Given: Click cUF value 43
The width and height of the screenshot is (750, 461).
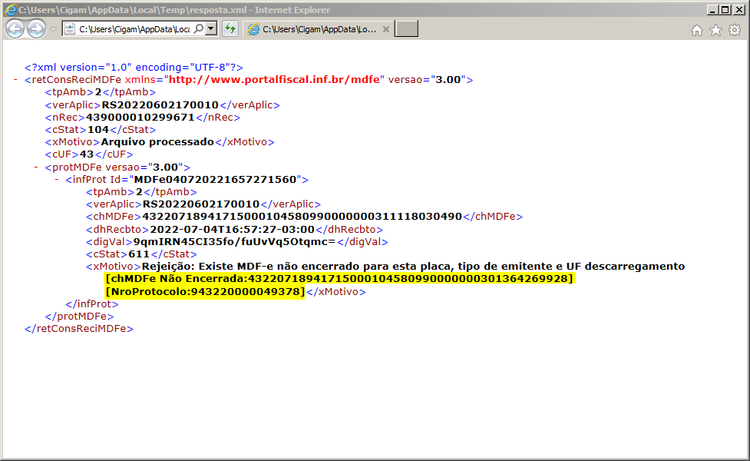Looking at the screenshot, I should tap(87, 154).
